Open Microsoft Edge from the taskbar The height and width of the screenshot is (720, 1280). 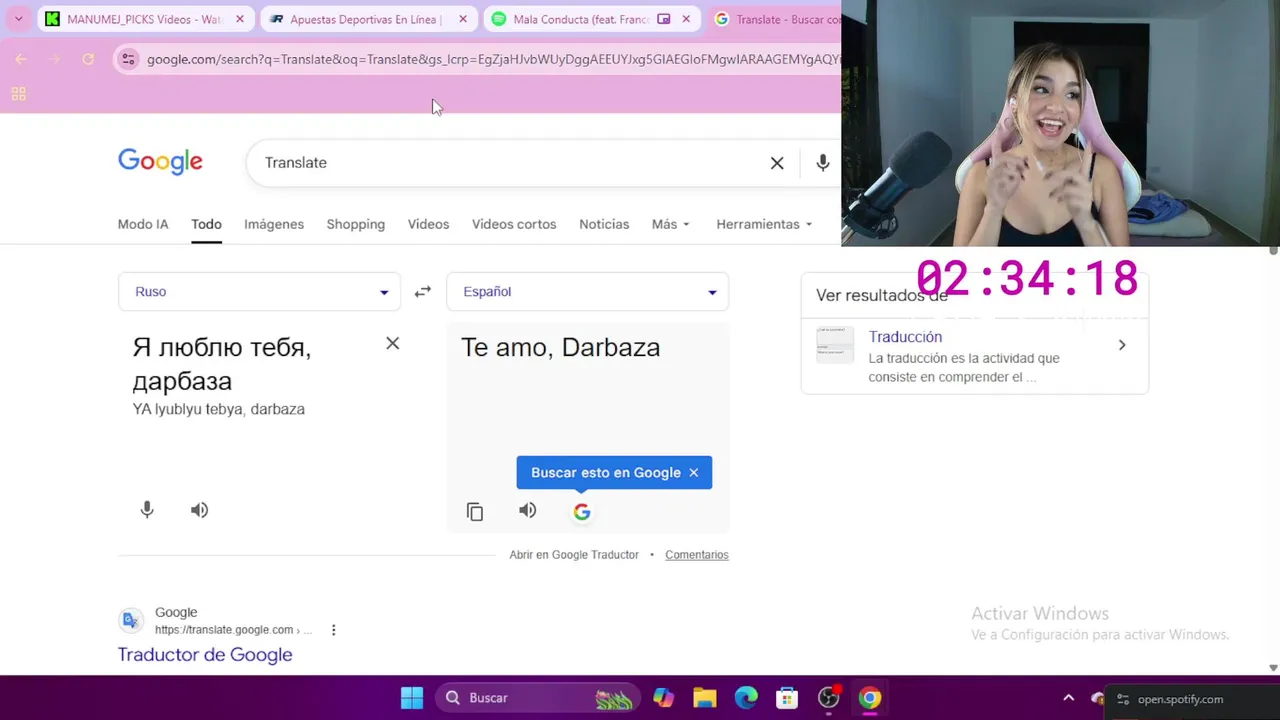point(746,698)
